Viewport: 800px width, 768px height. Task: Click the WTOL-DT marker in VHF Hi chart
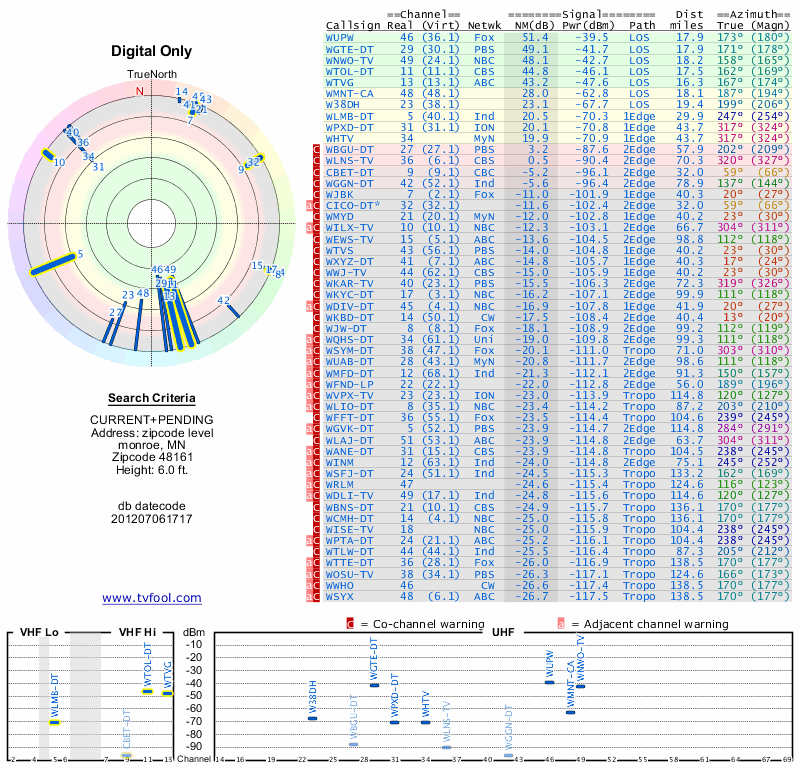(147, 691)
